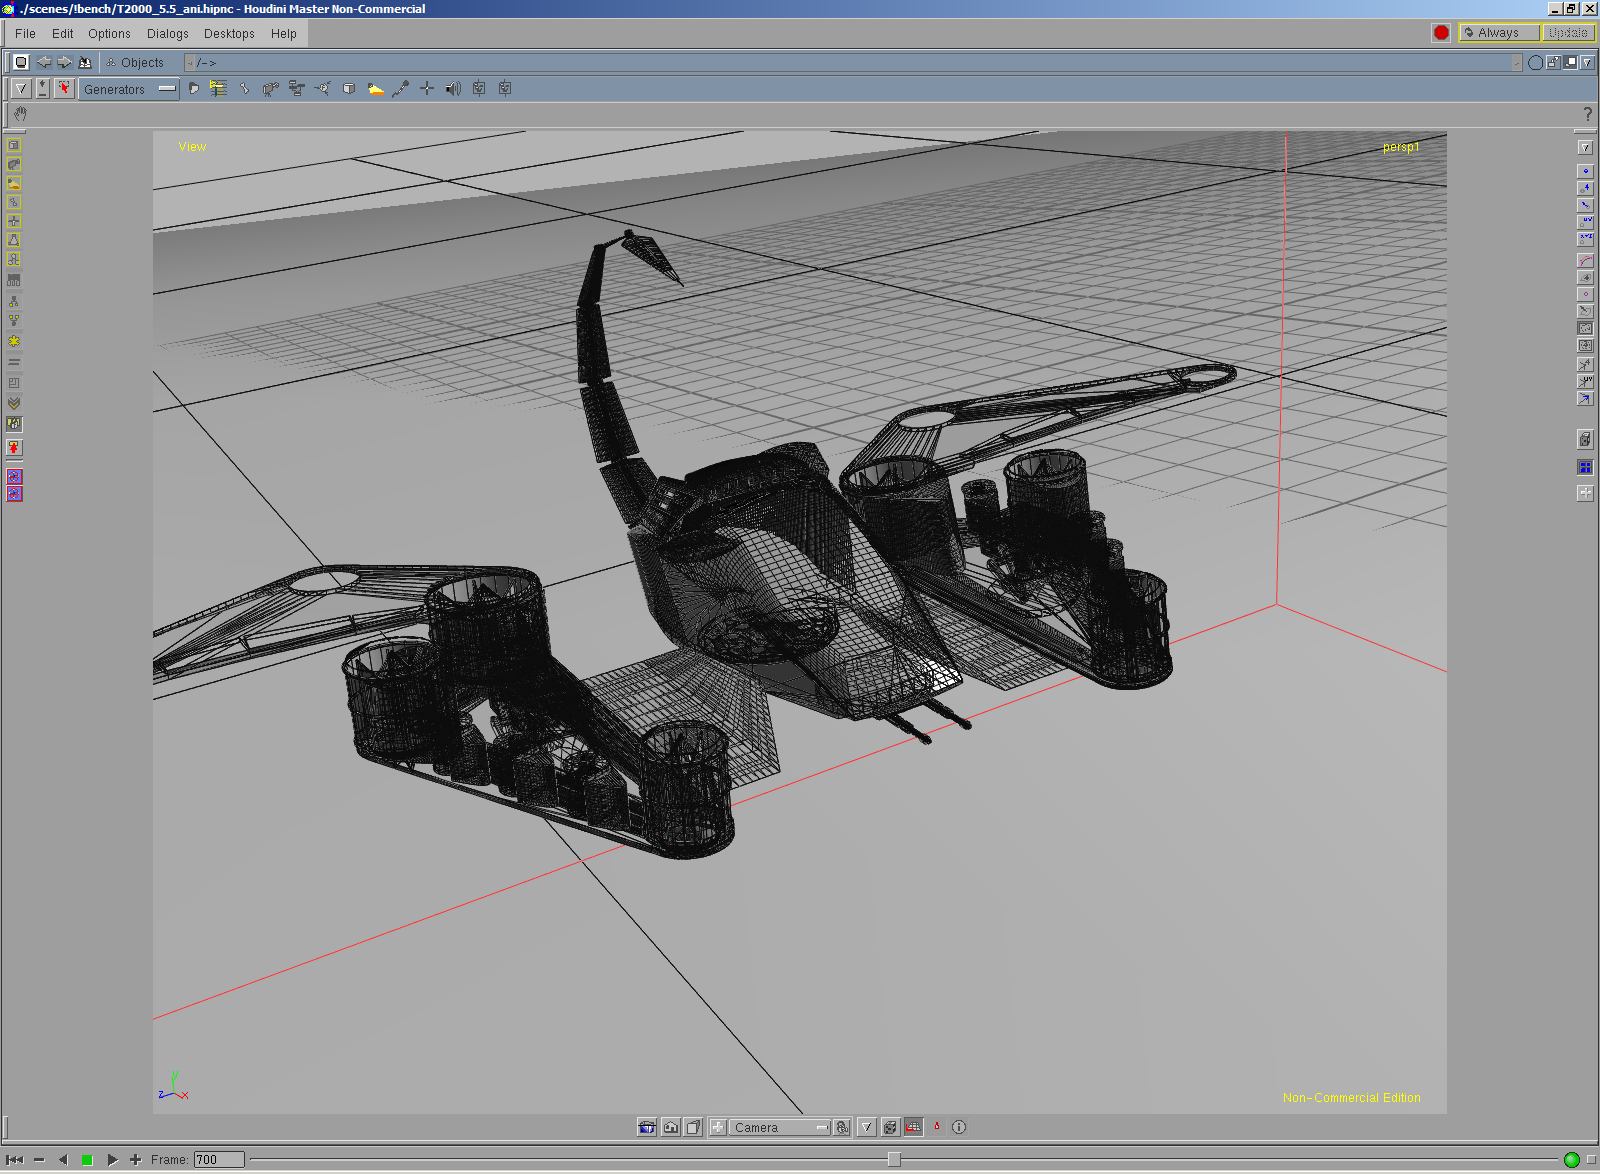Click the dice-shaped icon below the viewport
Viewport: 1600px width, 1174px height.
coord(889,1127)
